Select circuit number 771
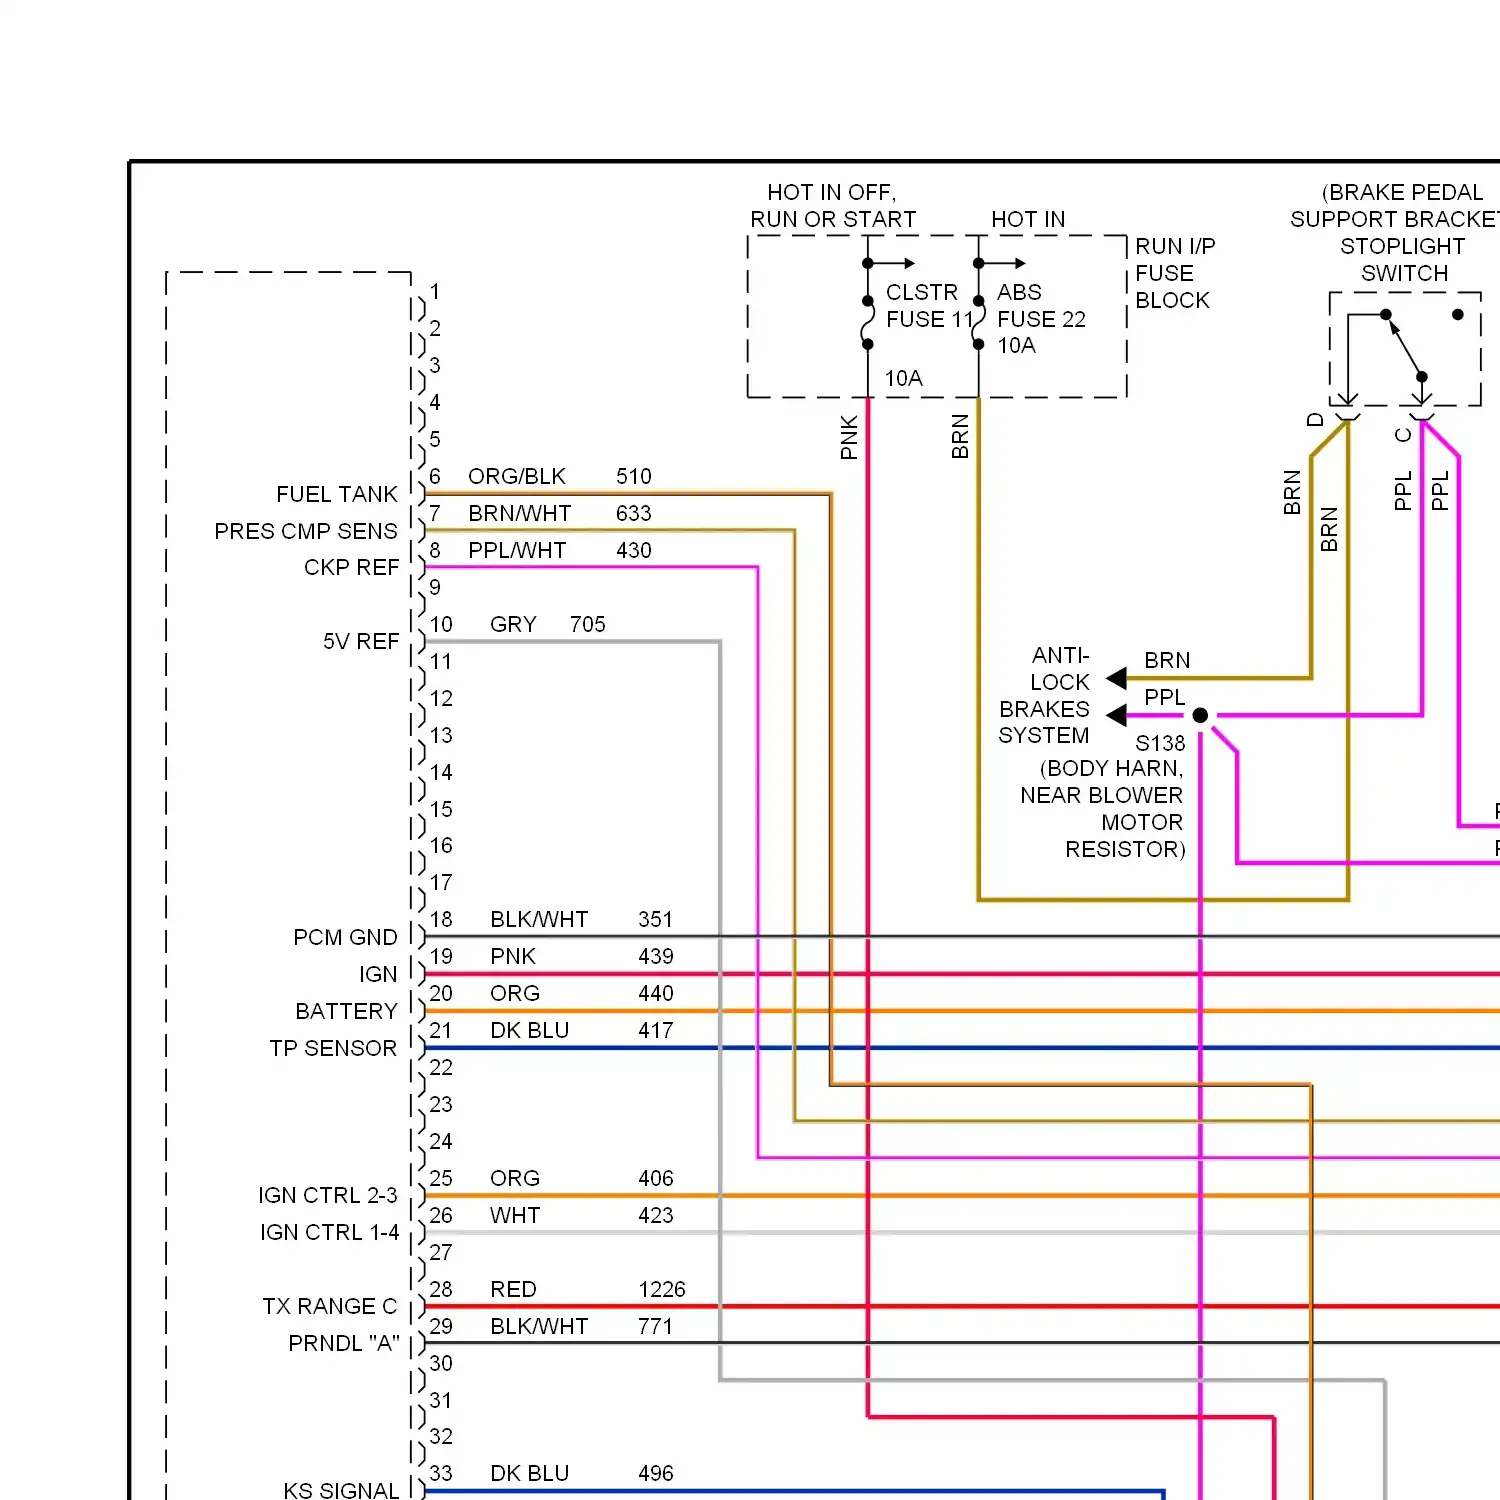Viewport: 1500px width, 1500px height. pos(655,1326)
